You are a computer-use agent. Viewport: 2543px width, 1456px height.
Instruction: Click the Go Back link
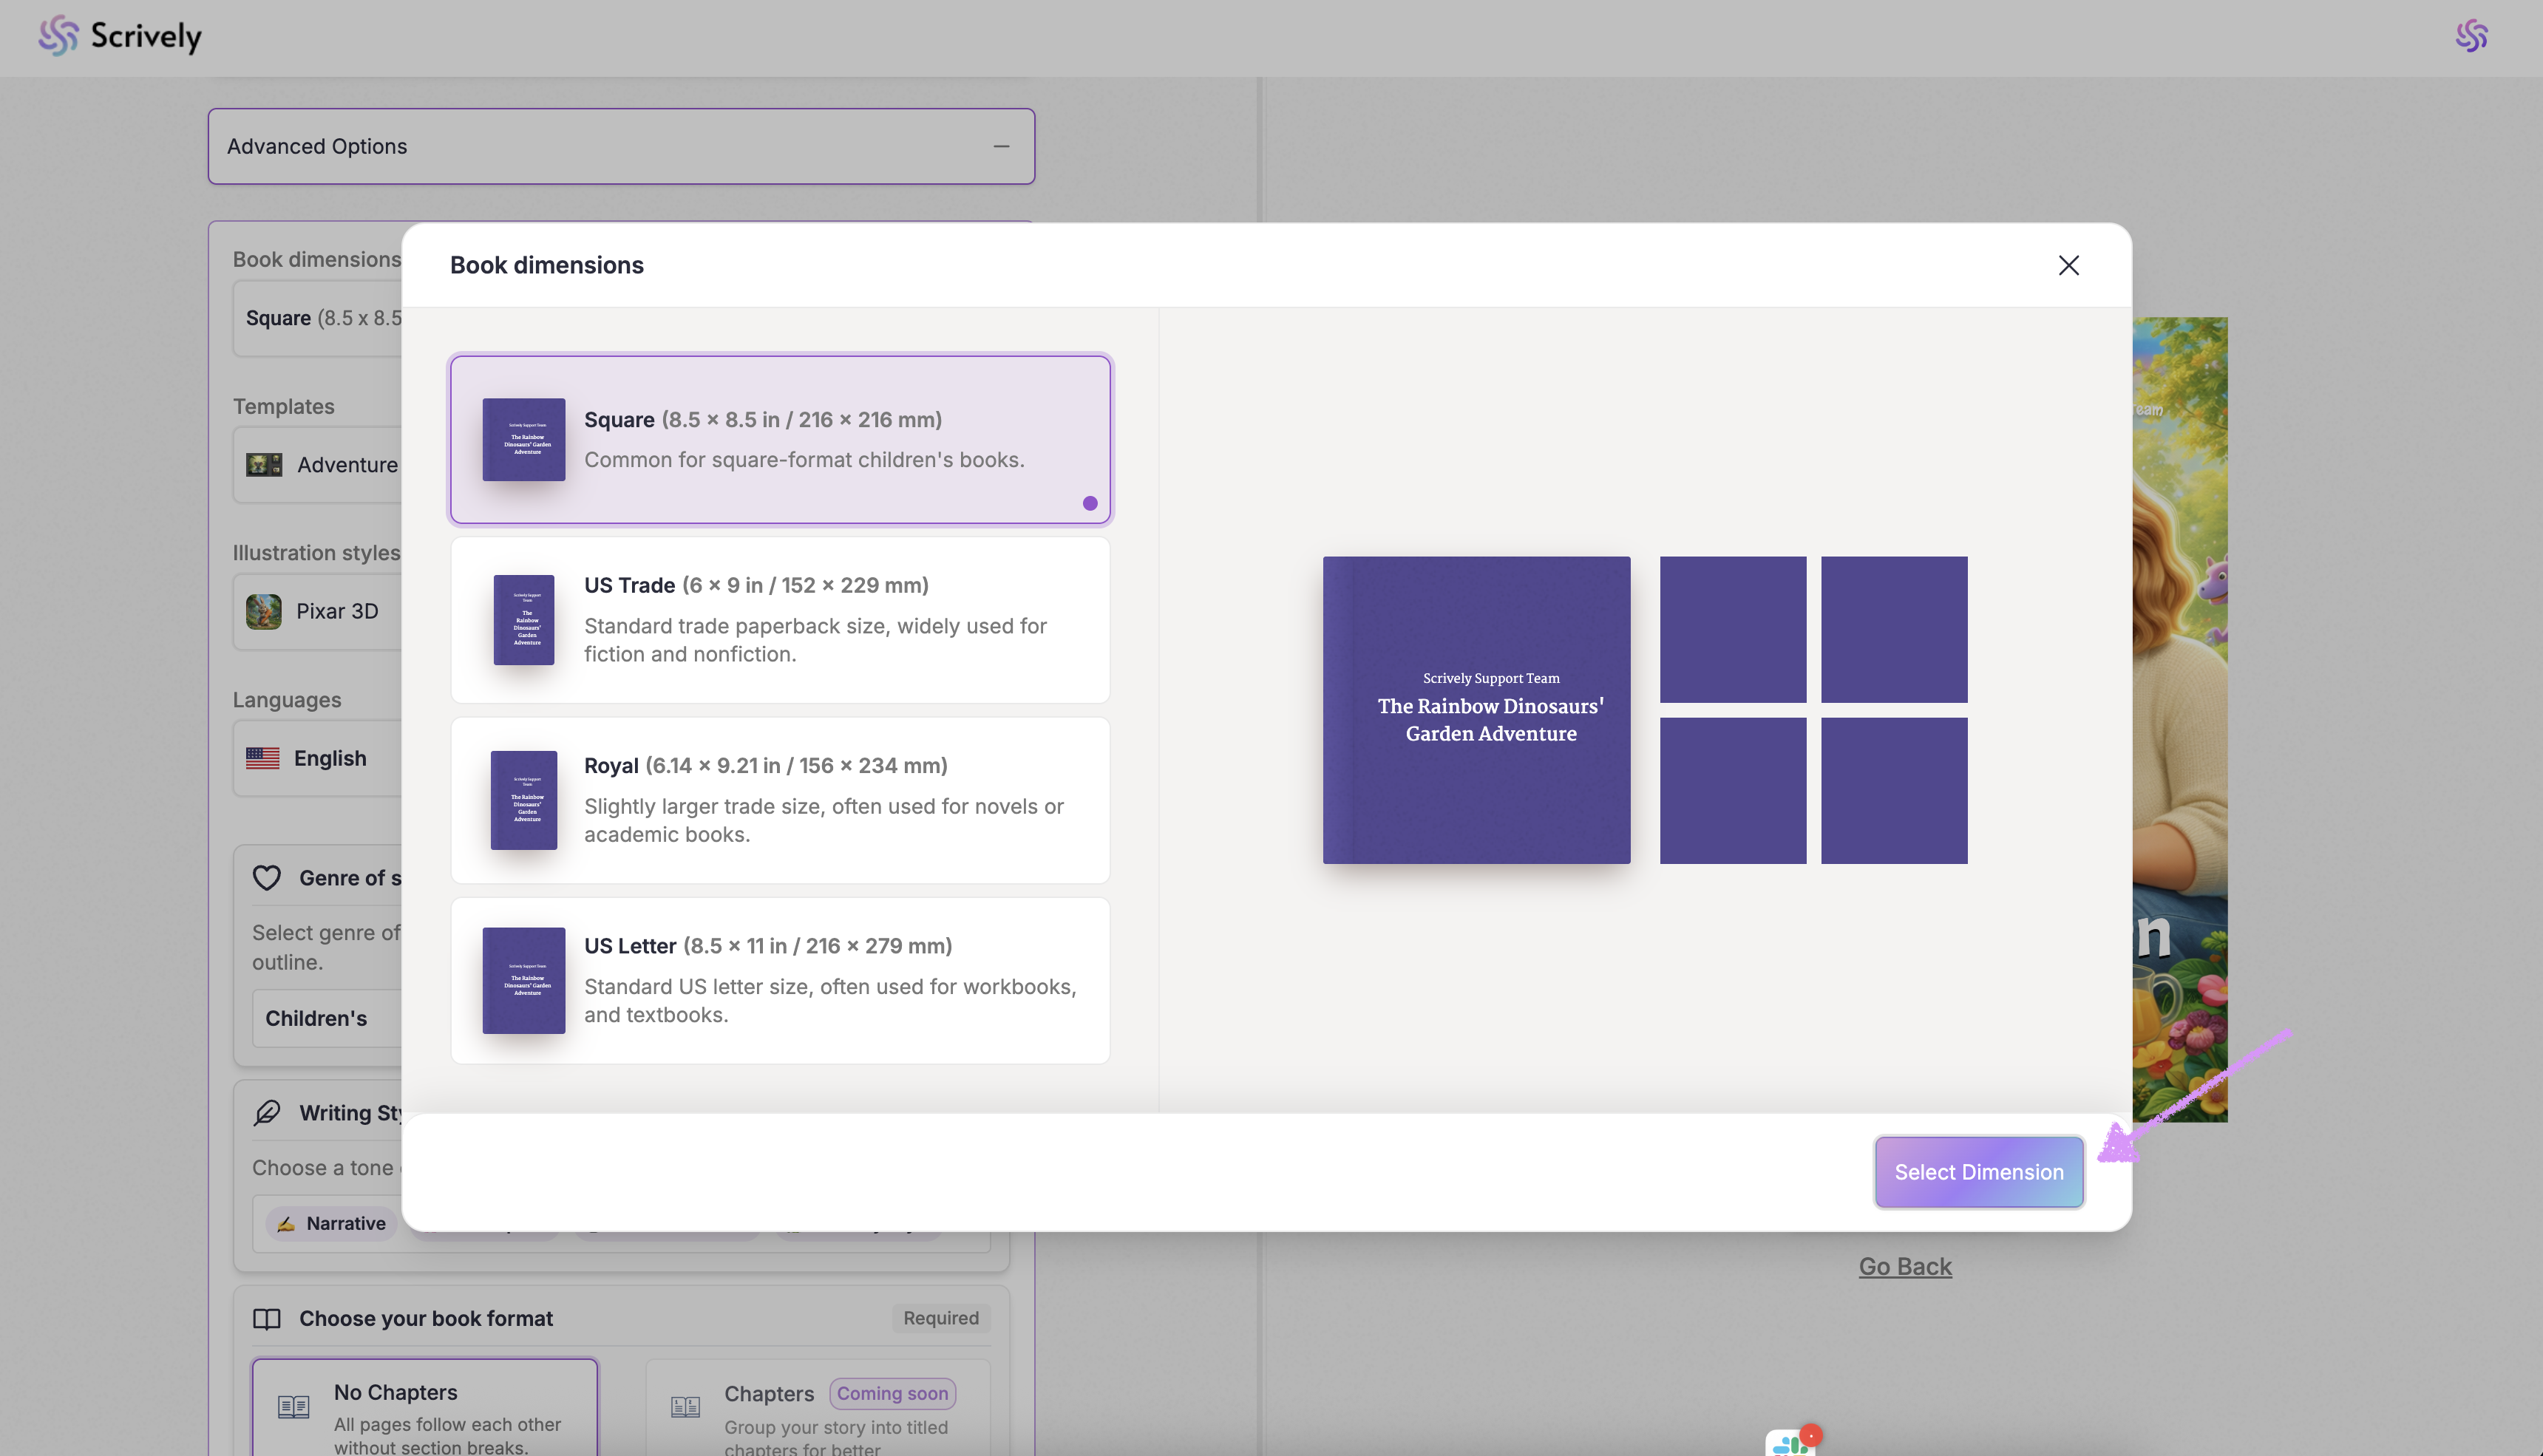(x=1904, y=1266)
